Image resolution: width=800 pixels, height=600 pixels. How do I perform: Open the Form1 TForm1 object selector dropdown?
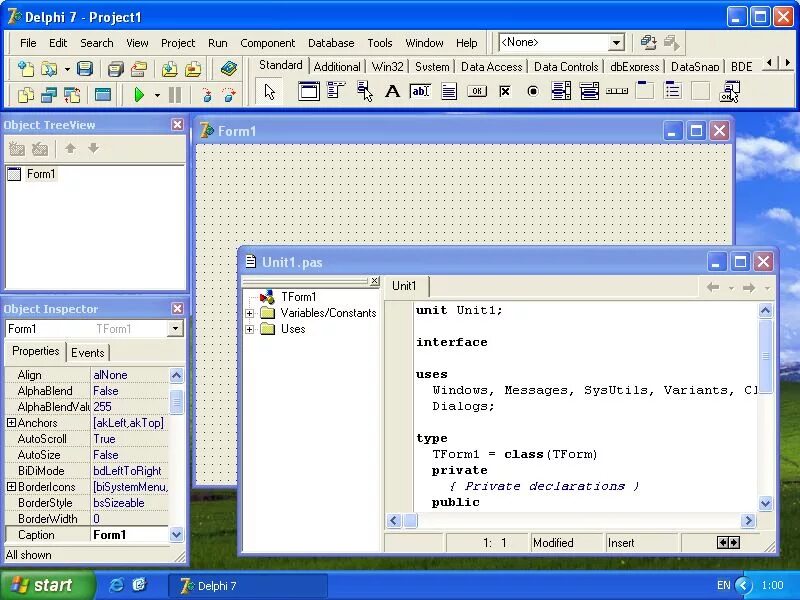[175, 329]
